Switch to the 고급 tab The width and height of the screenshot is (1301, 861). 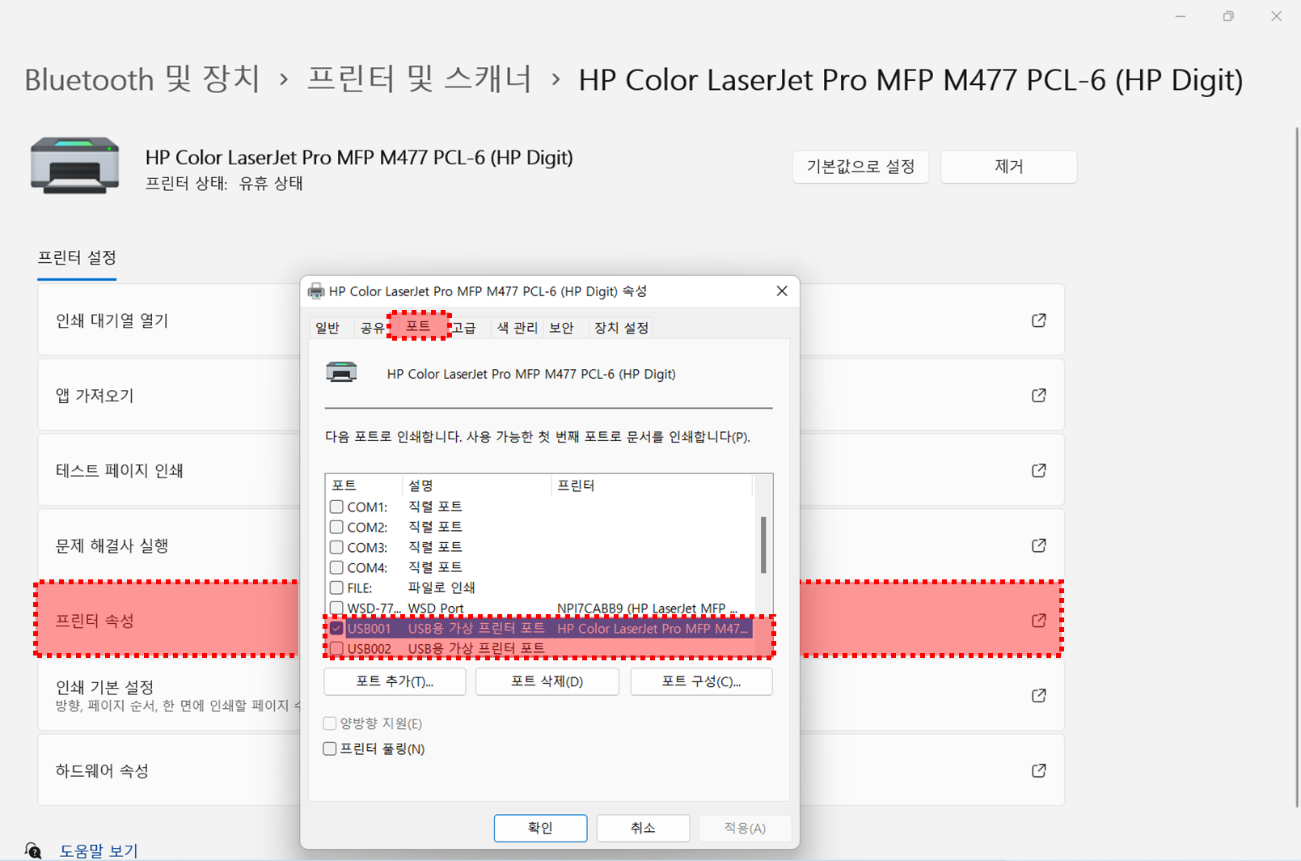(464, 328)
